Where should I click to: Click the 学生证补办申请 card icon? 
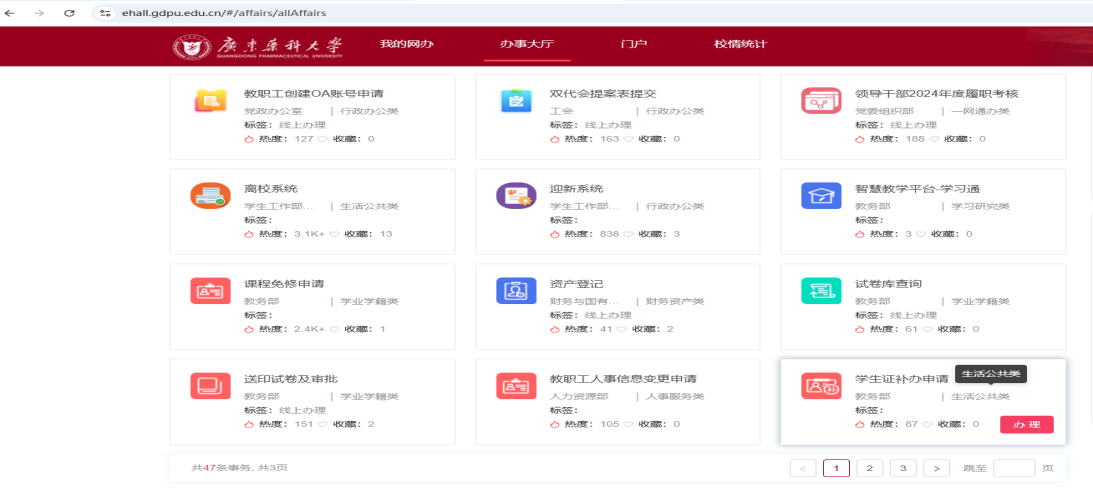[821, 385]
